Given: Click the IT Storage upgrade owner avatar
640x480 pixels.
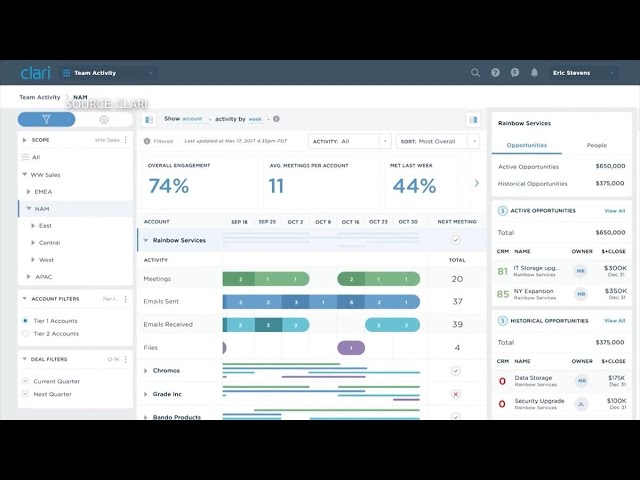Looking at the screenshot, I should (x=581, y=271).
